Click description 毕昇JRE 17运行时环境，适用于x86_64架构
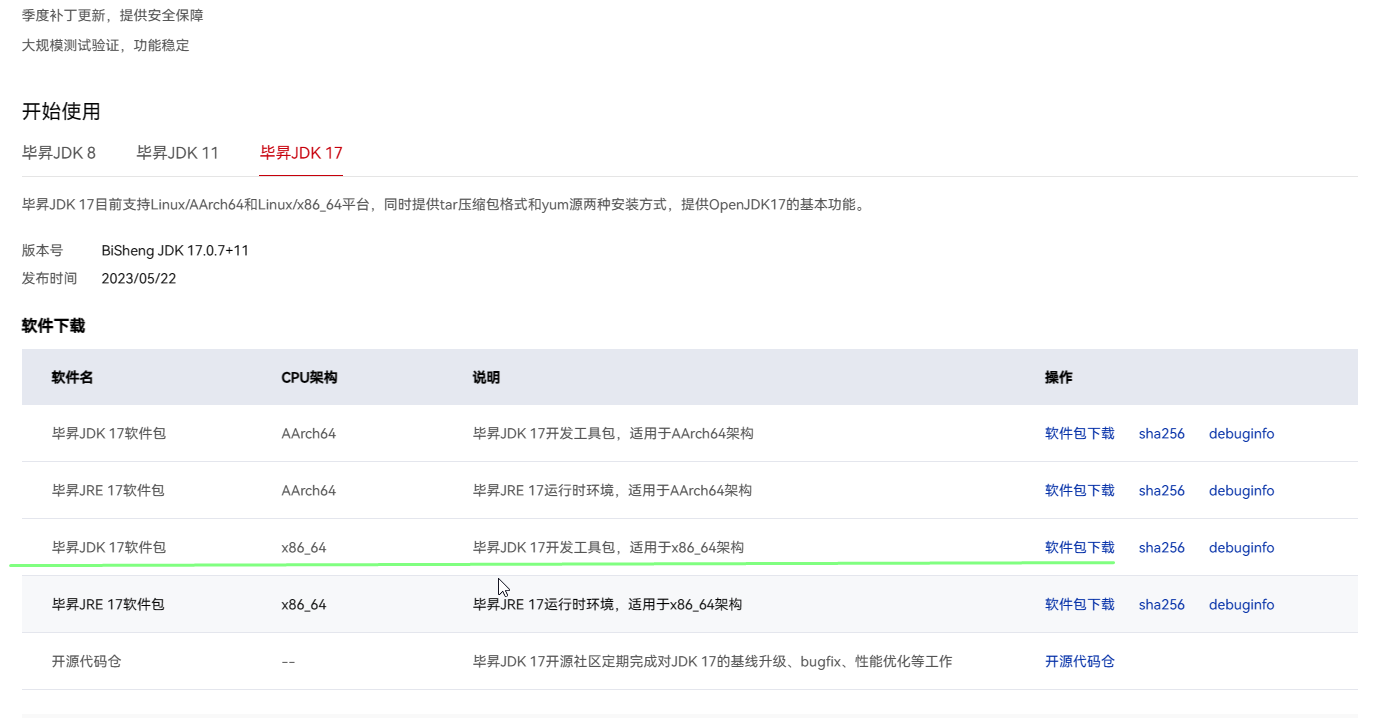The width and height of the screenshot is (1380, 718). (x=607, y=605)
